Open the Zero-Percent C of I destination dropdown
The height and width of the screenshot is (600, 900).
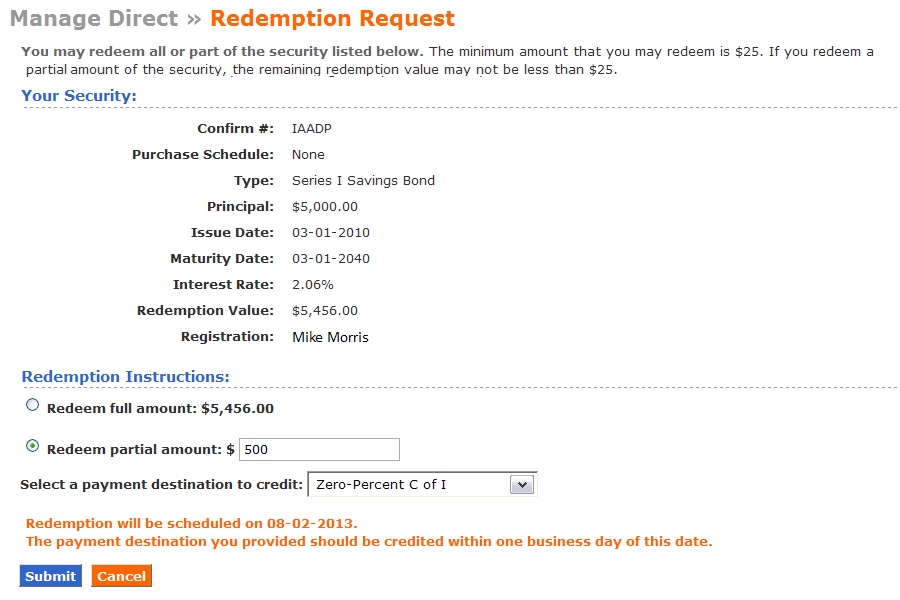(x=422, y=485)
